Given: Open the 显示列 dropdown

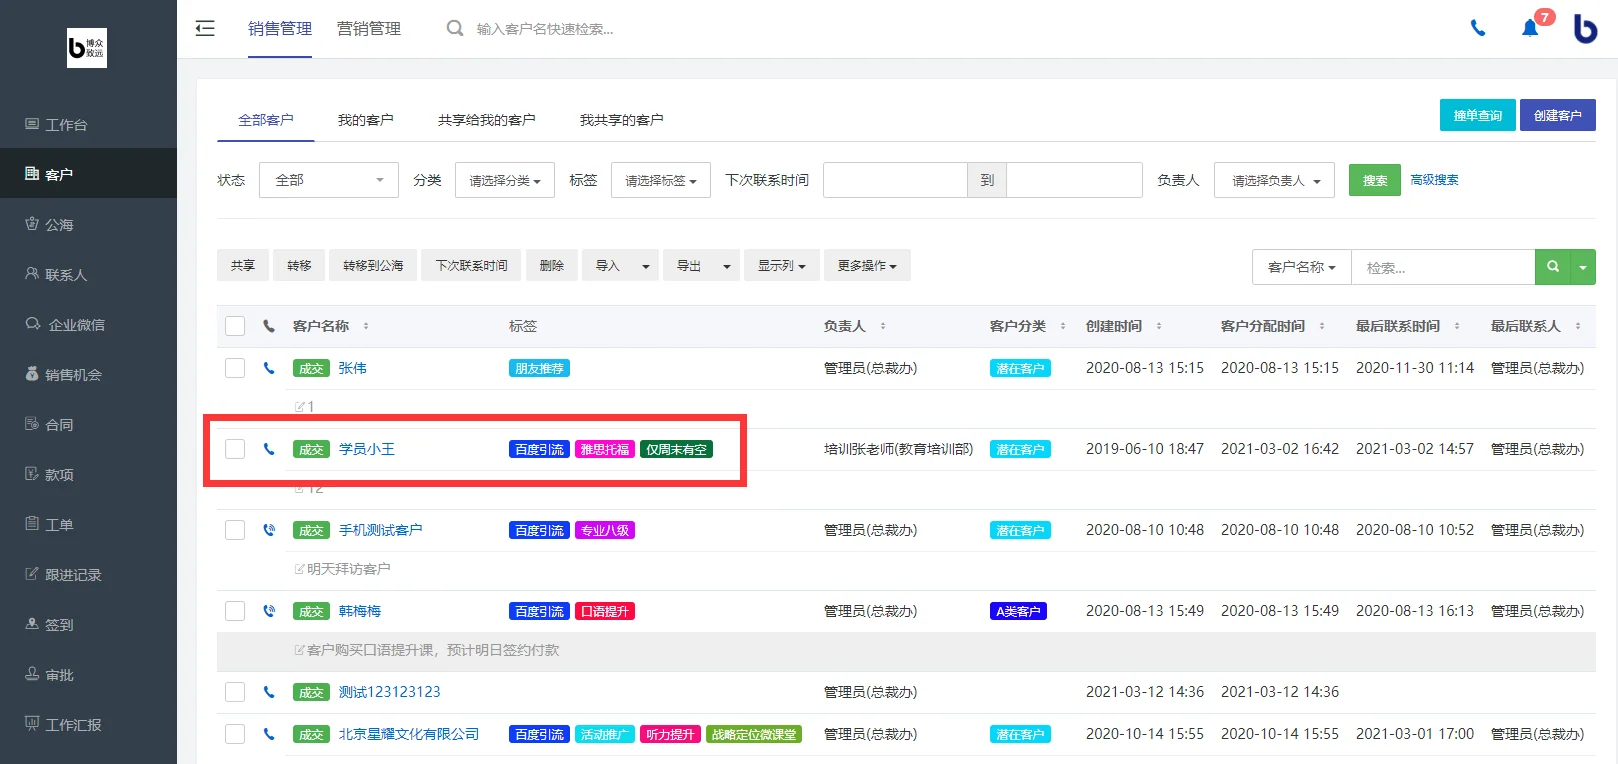Looking at the screenshot, I should pos(782,266).
